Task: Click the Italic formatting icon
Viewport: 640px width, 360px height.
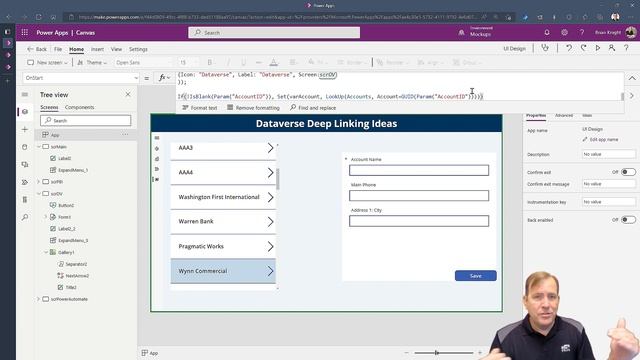Action: (x=228, y=62)
